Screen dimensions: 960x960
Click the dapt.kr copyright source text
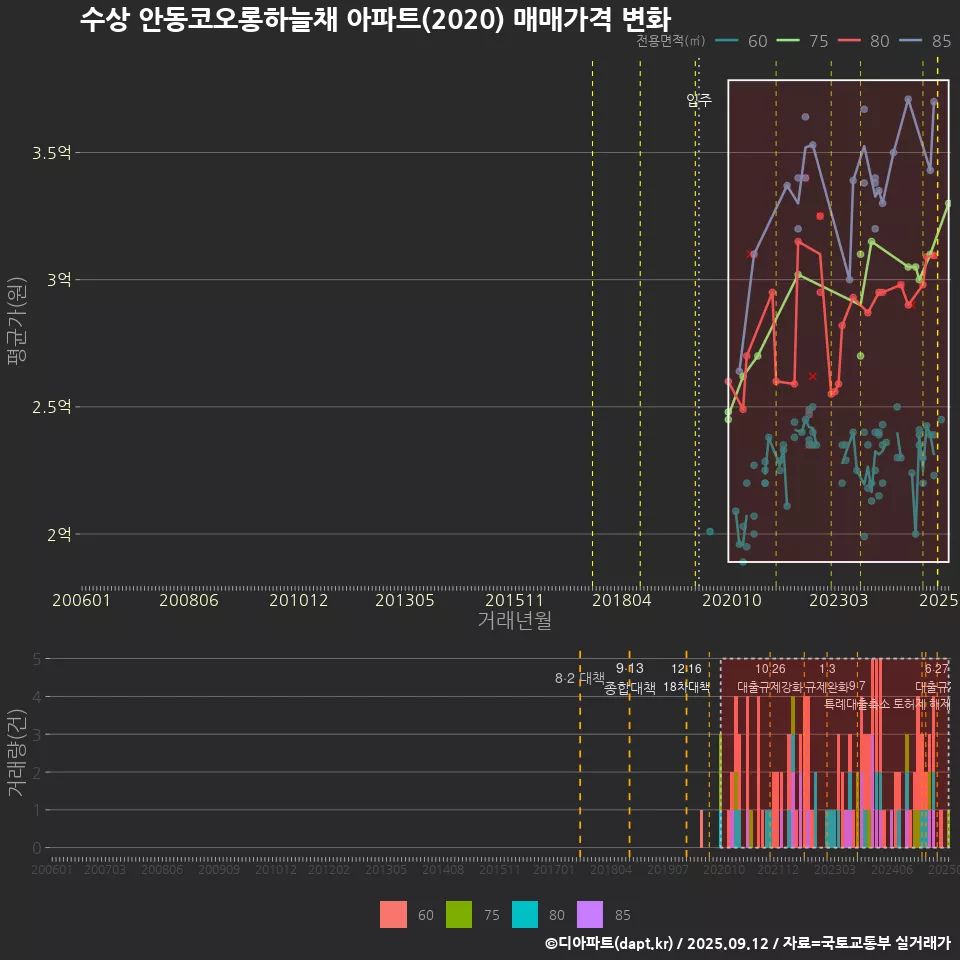pos(748,943)
